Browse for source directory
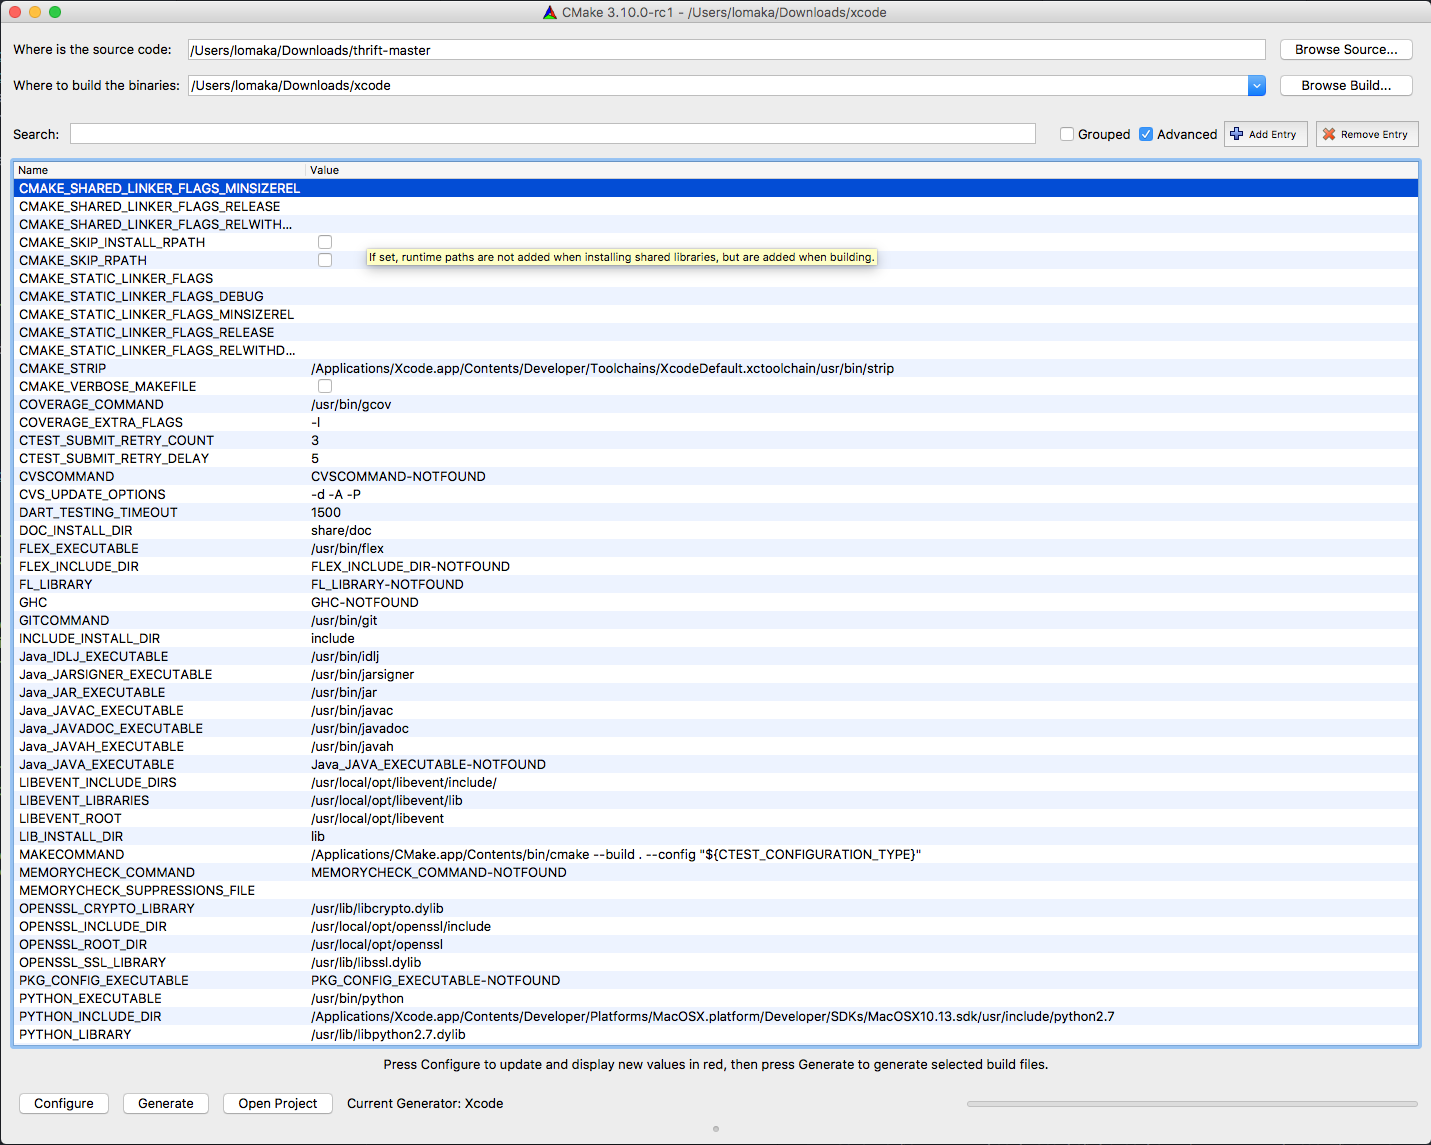The width and height of the screenshot is (1431, 1145). 1346,50
